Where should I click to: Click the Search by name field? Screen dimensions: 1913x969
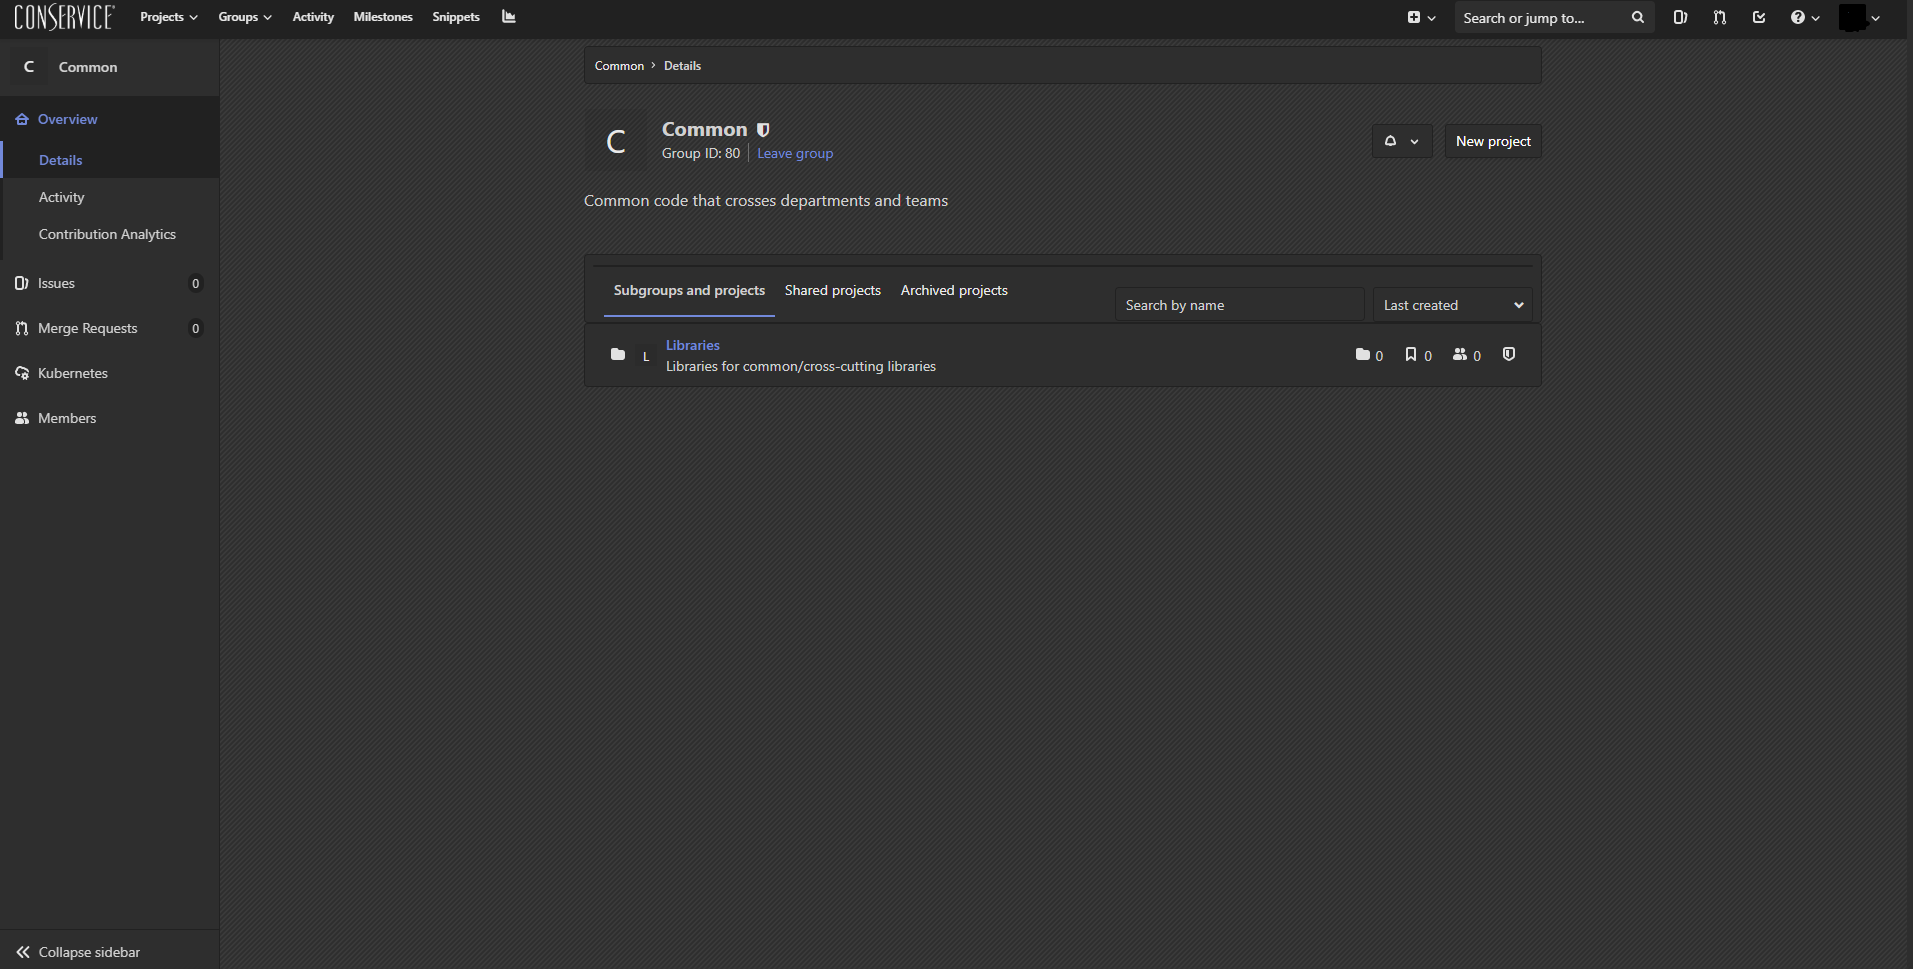tap(1239, 304)
